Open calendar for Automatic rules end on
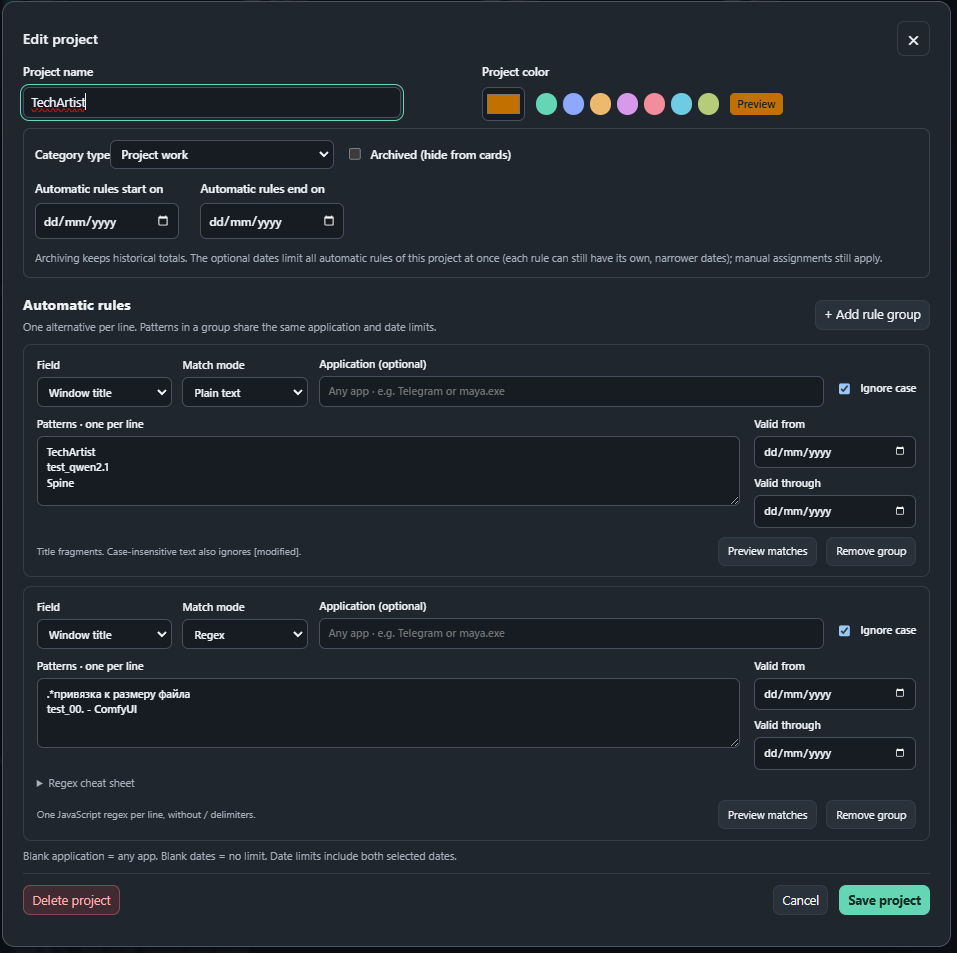 point(329,221)
